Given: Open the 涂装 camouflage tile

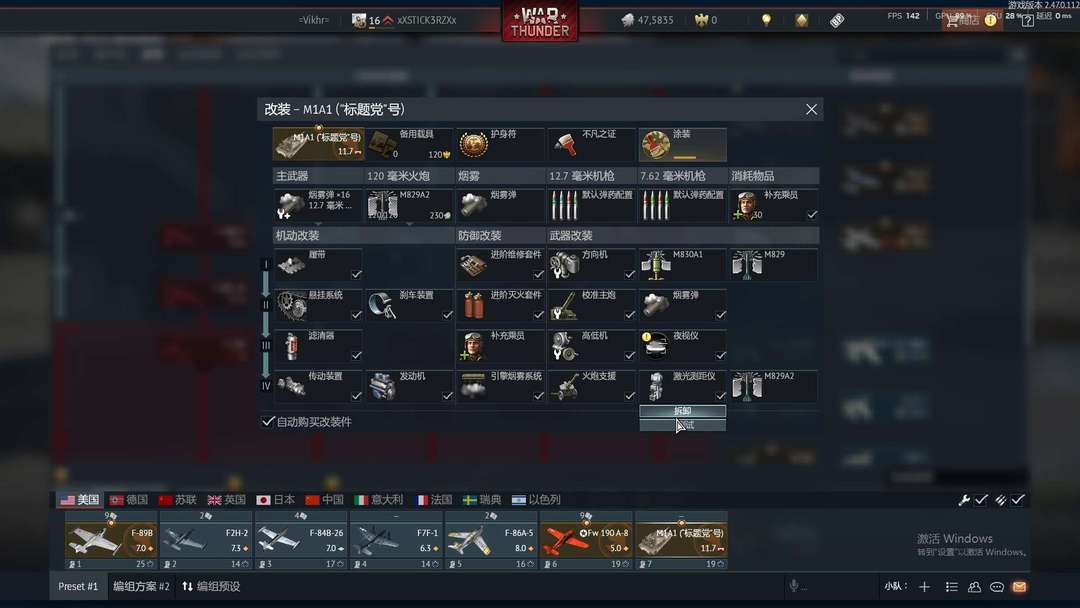Looking at the screenshot, I should pyautogui.click(x=682, y=144).
